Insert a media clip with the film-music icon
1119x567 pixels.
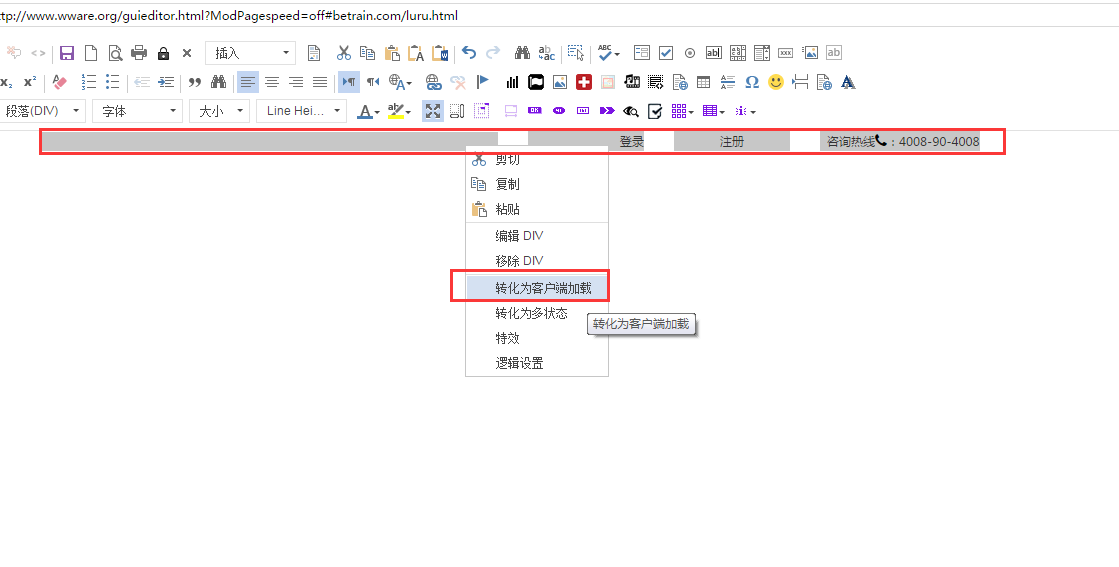[x=632, y=83]
